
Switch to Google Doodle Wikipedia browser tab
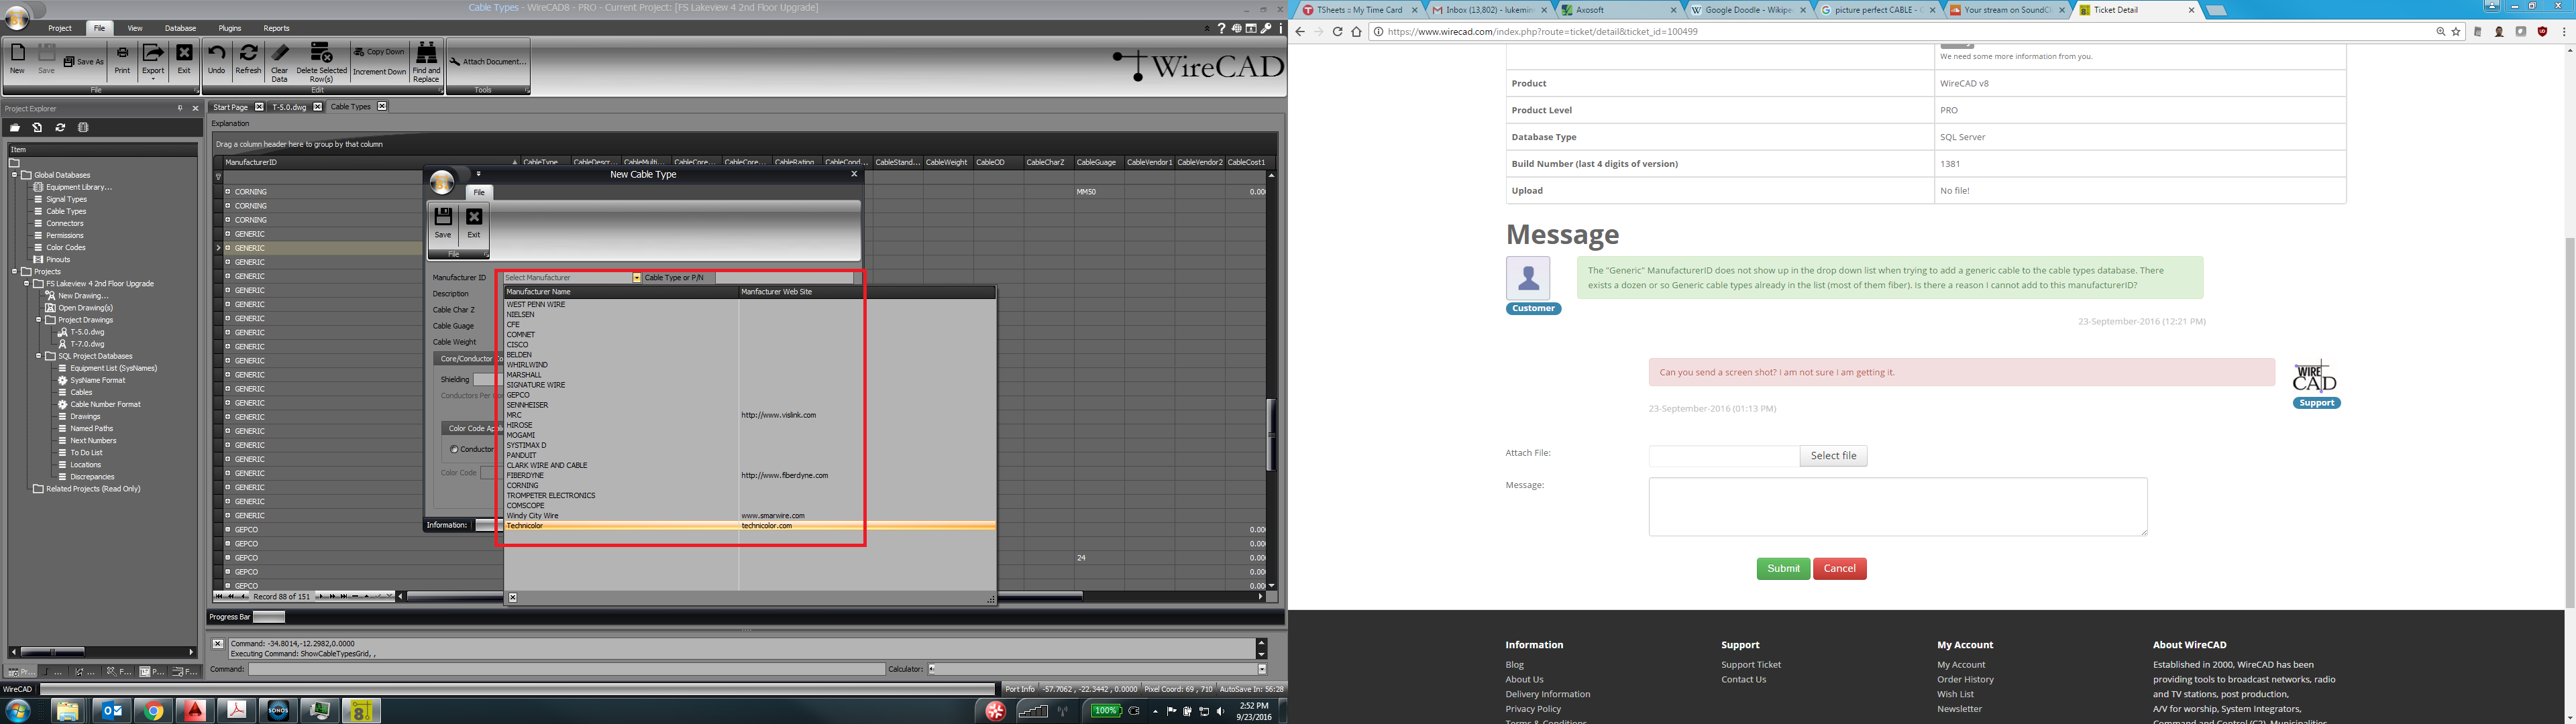click(x=1749, y=10)
